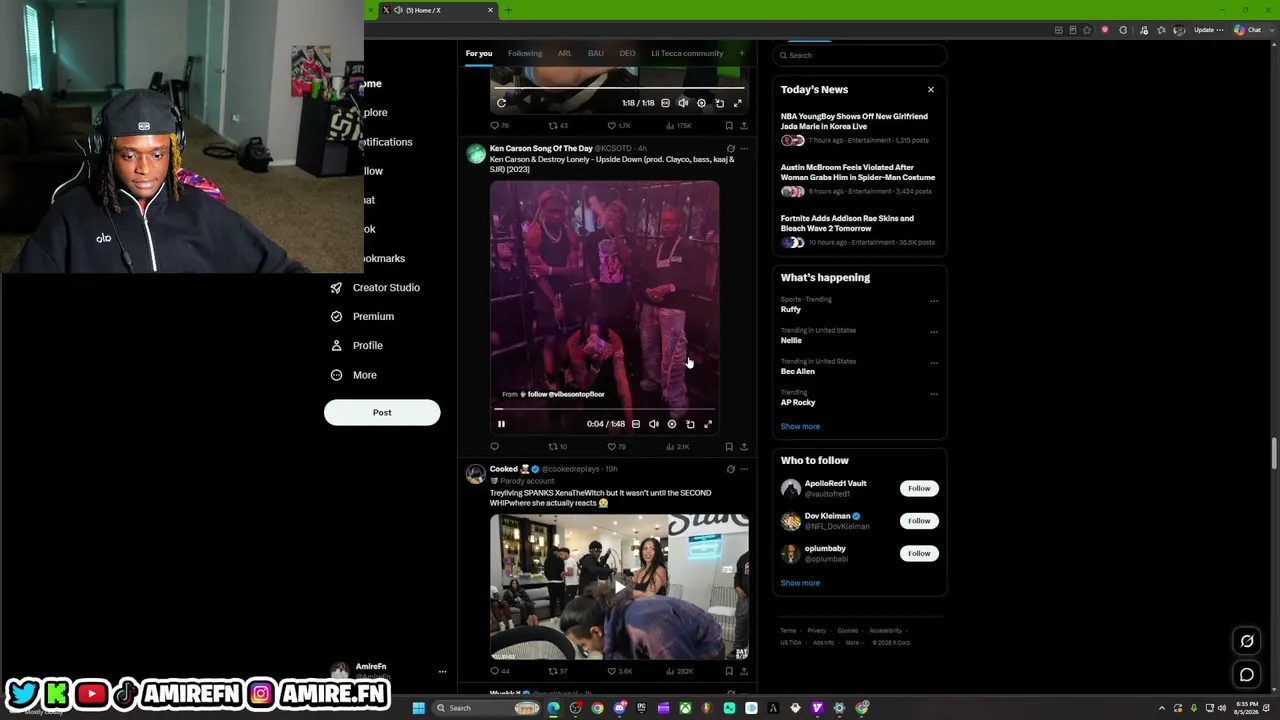Viewport: 1280px width, 720px height.
Task: Like the Cooked post about Treyliving
Action: tap(621, 671)
